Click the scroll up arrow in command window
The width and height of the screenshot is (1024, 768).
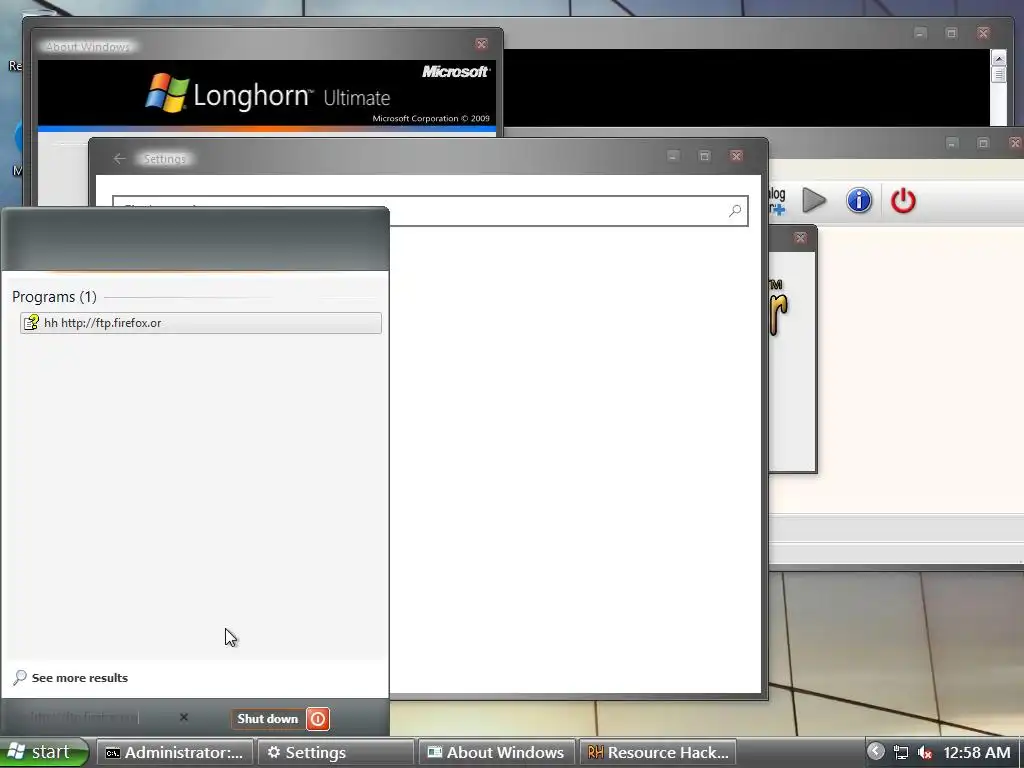tap(999, 58)
